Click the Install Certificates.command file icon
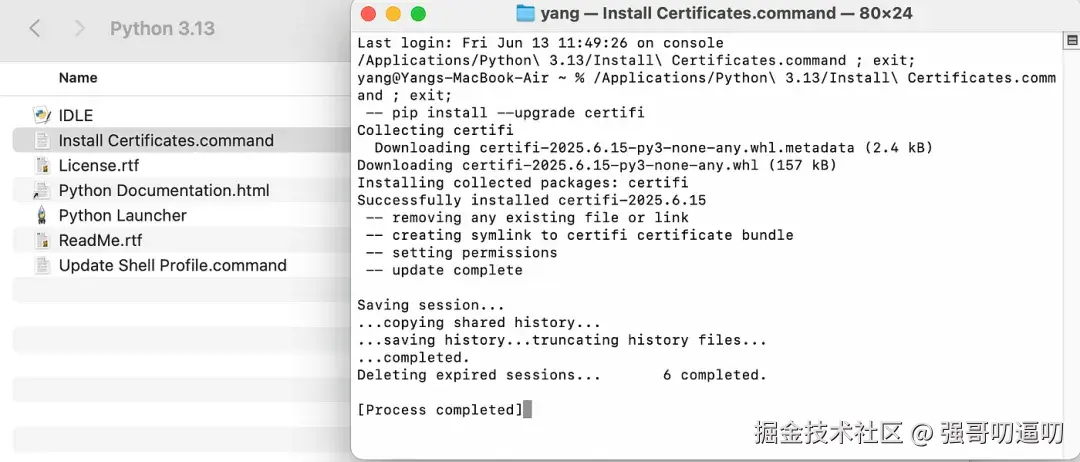The image size is (1080, 462). point(42,140)
